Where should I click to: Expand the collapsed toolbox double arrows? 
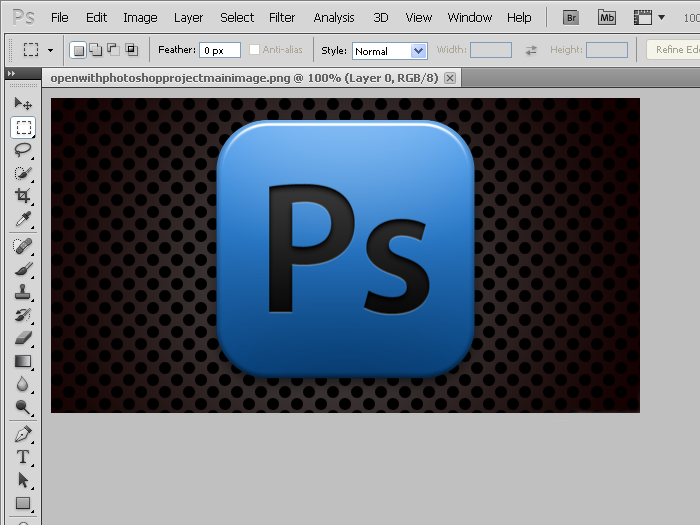pyautogui.click(x=12, y=74)
